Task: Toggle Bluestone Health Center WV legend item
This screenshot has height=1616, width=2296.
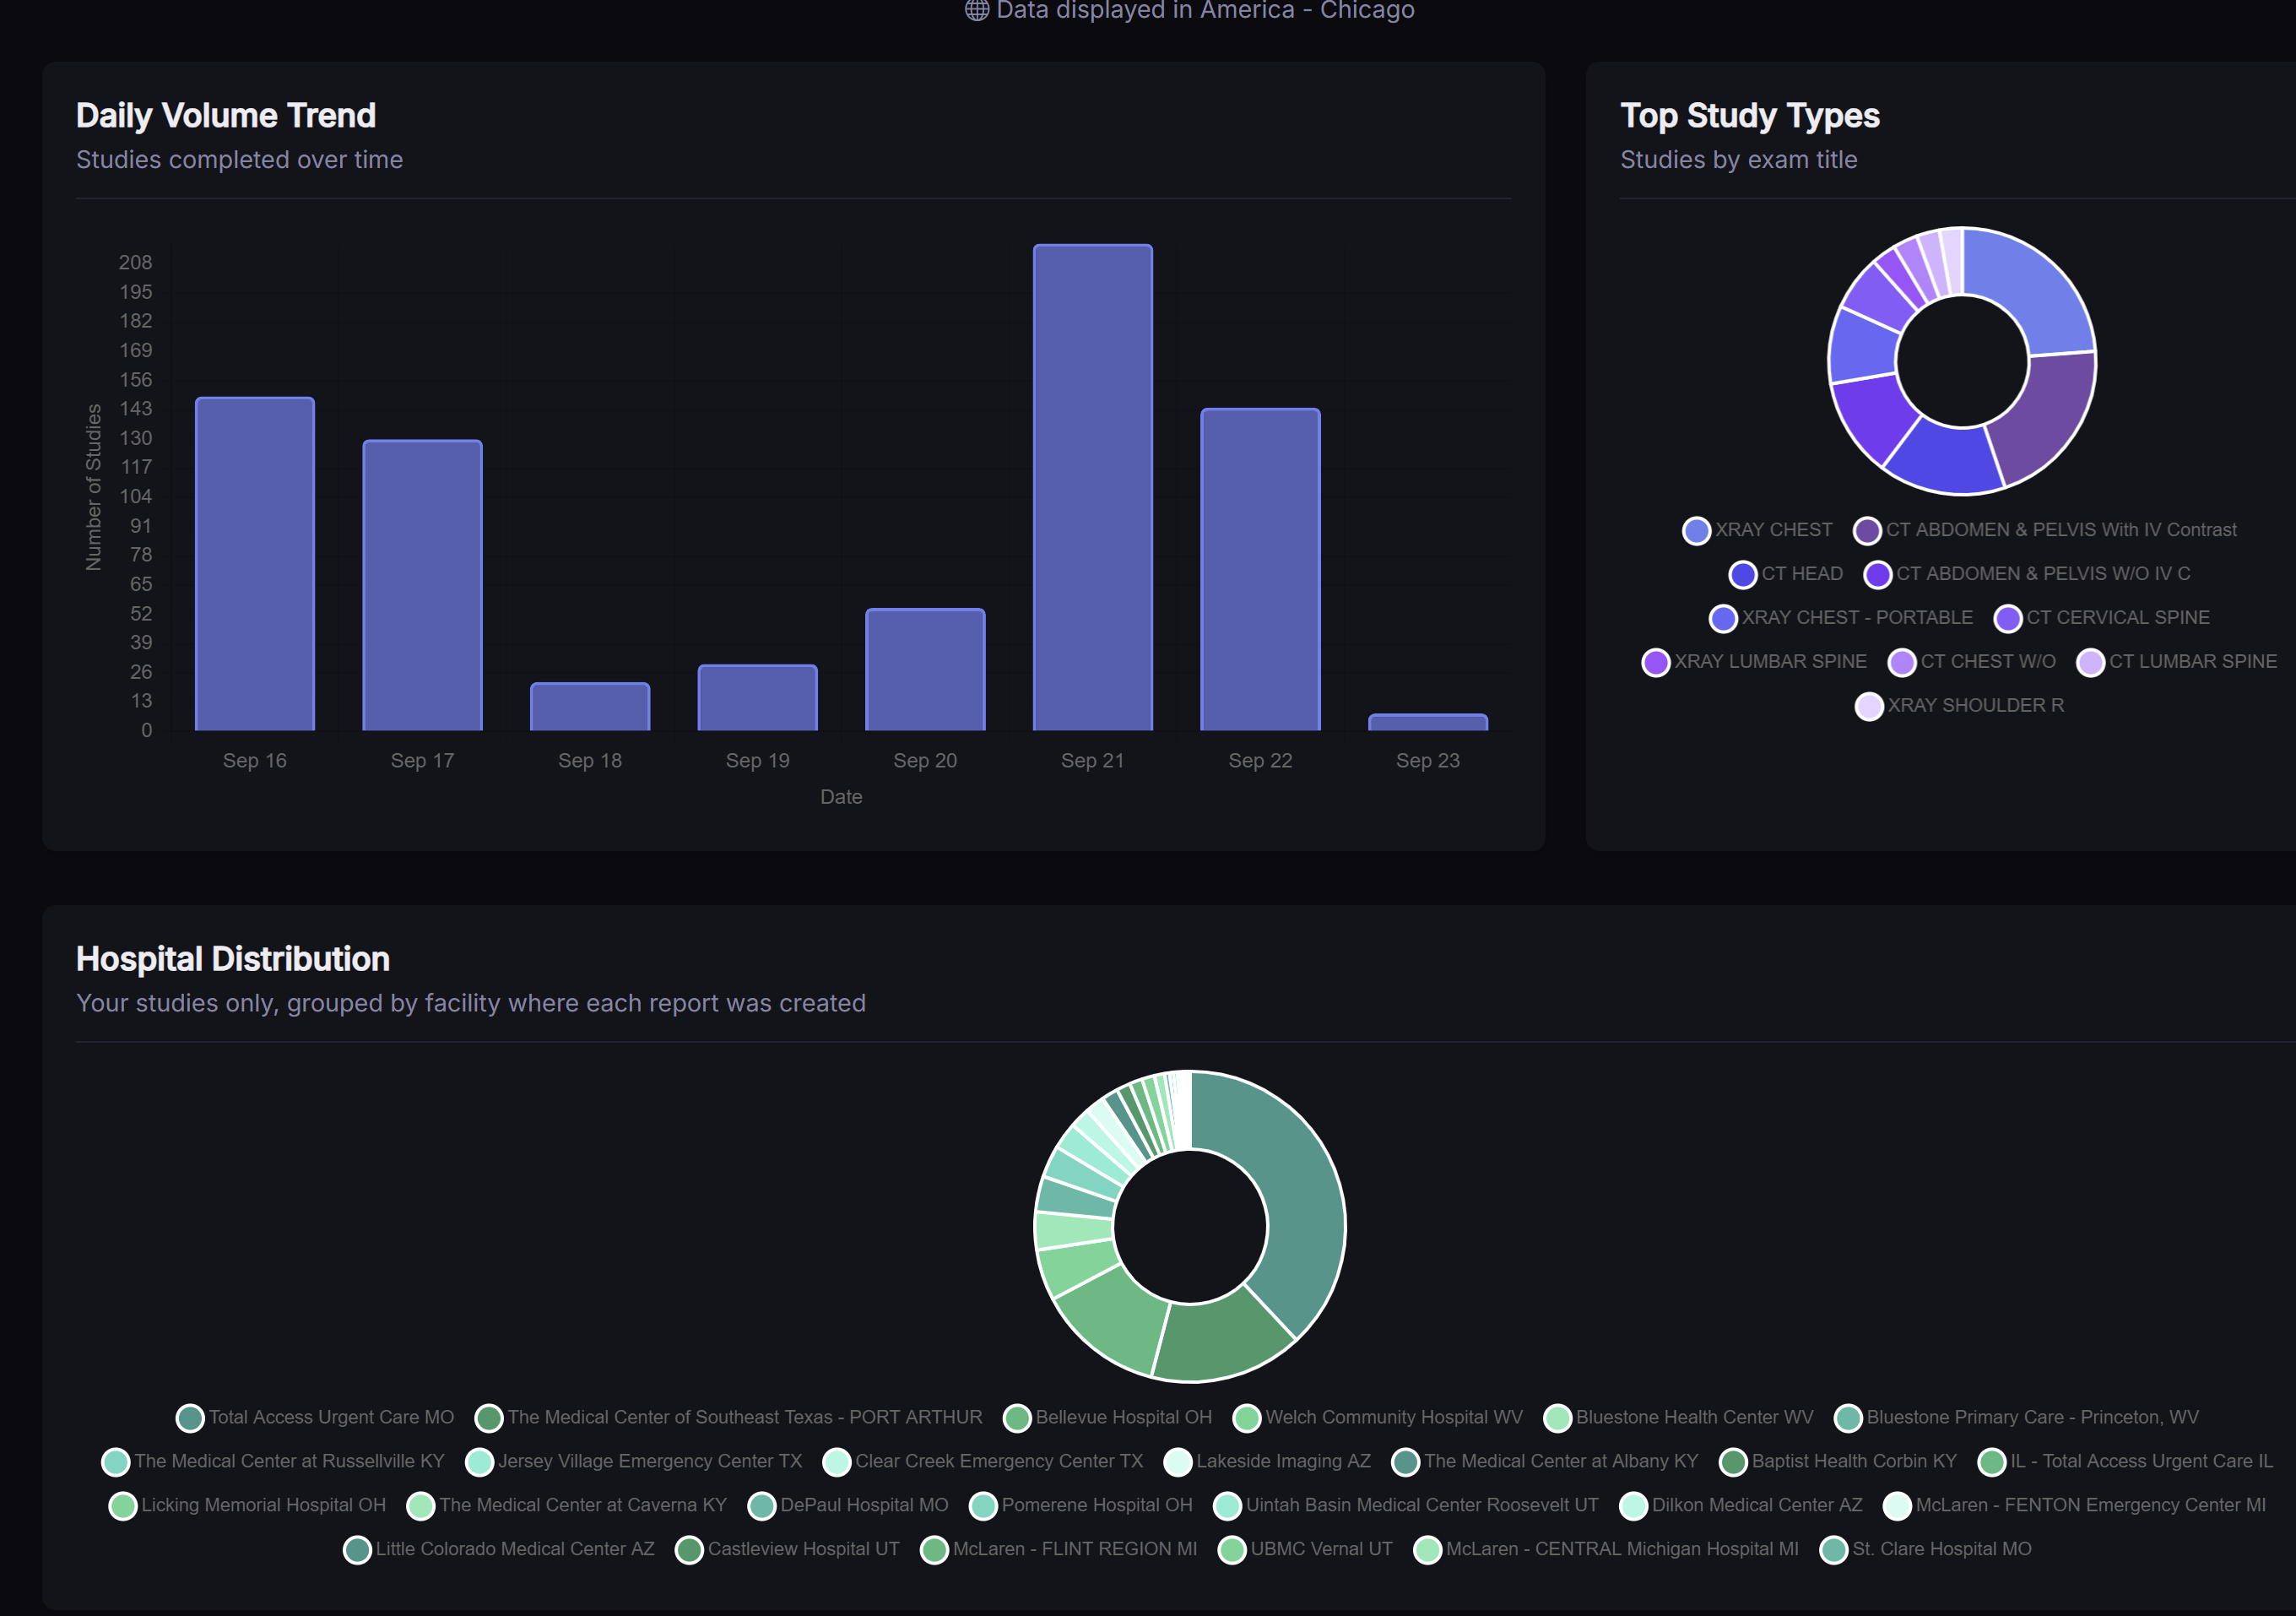Action: [x=1678, y=1418]
